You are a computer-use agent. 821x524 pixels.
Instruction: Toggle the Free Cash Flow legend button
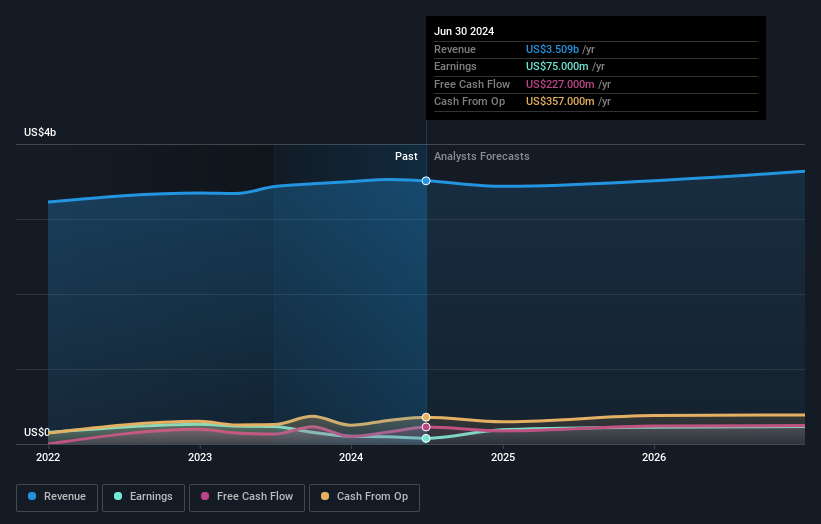[x=247, y=497]
